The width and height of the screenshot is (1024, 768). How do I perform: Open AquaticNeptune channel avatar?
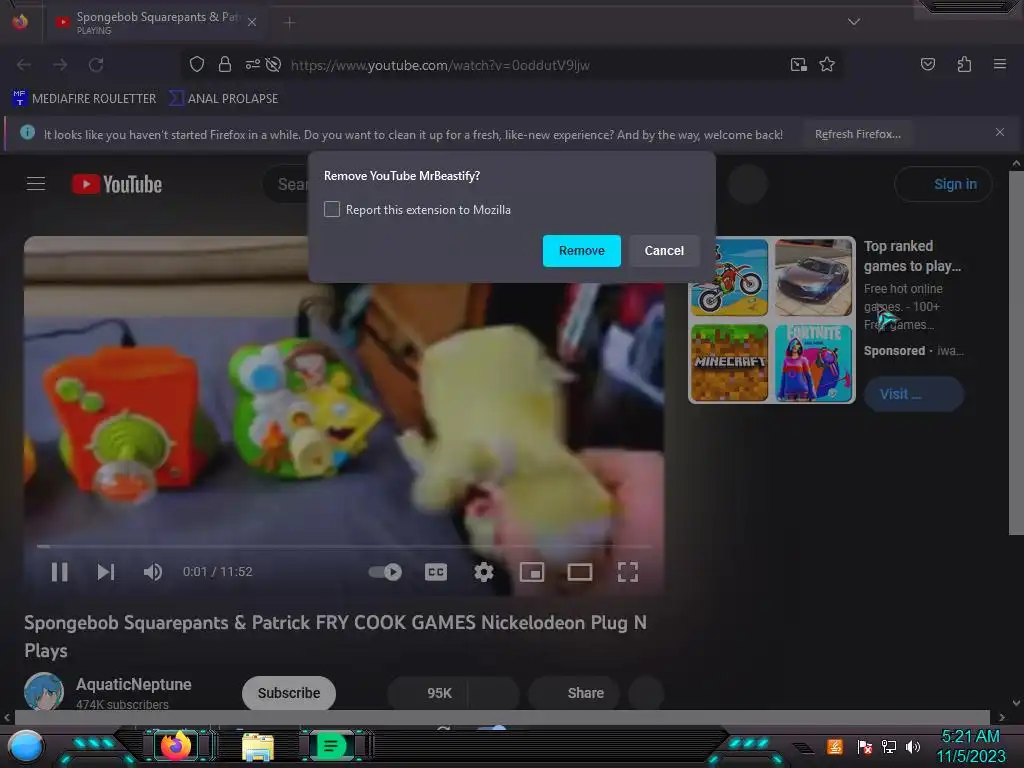coord(44,691)
